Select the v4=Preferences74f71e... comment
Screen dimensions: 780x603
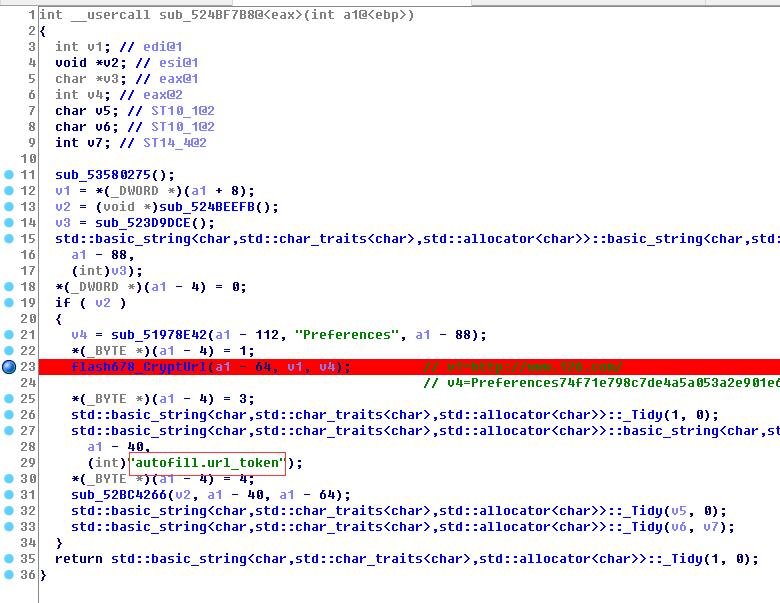[x=601, y=383]
